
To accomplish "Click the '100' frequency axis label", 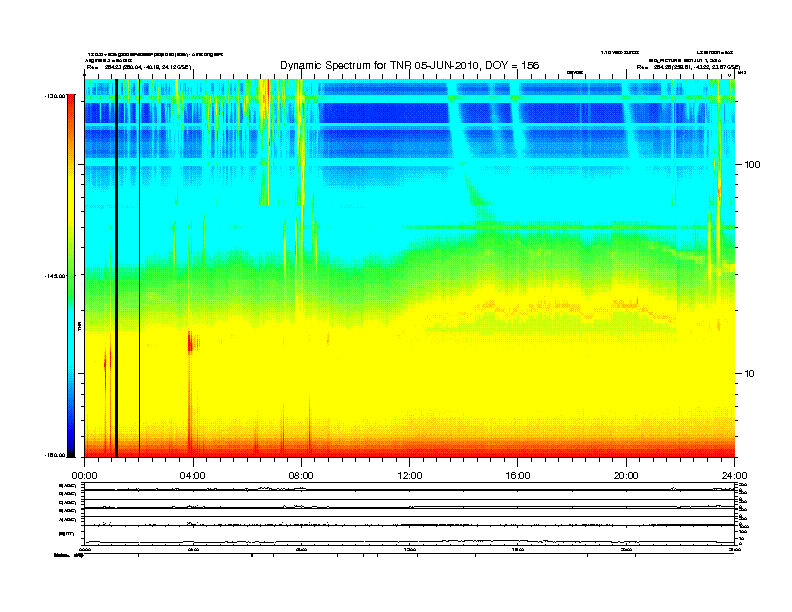I will click(x=753, y=165).
